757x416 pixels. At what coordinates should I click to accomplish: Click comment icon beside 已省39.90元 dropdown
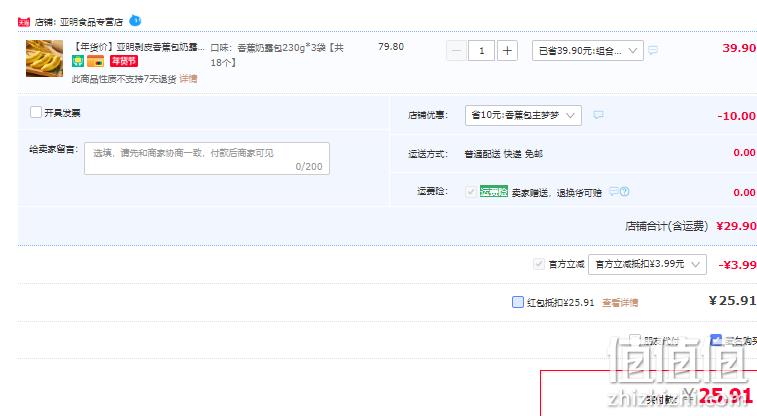point(653,50)
